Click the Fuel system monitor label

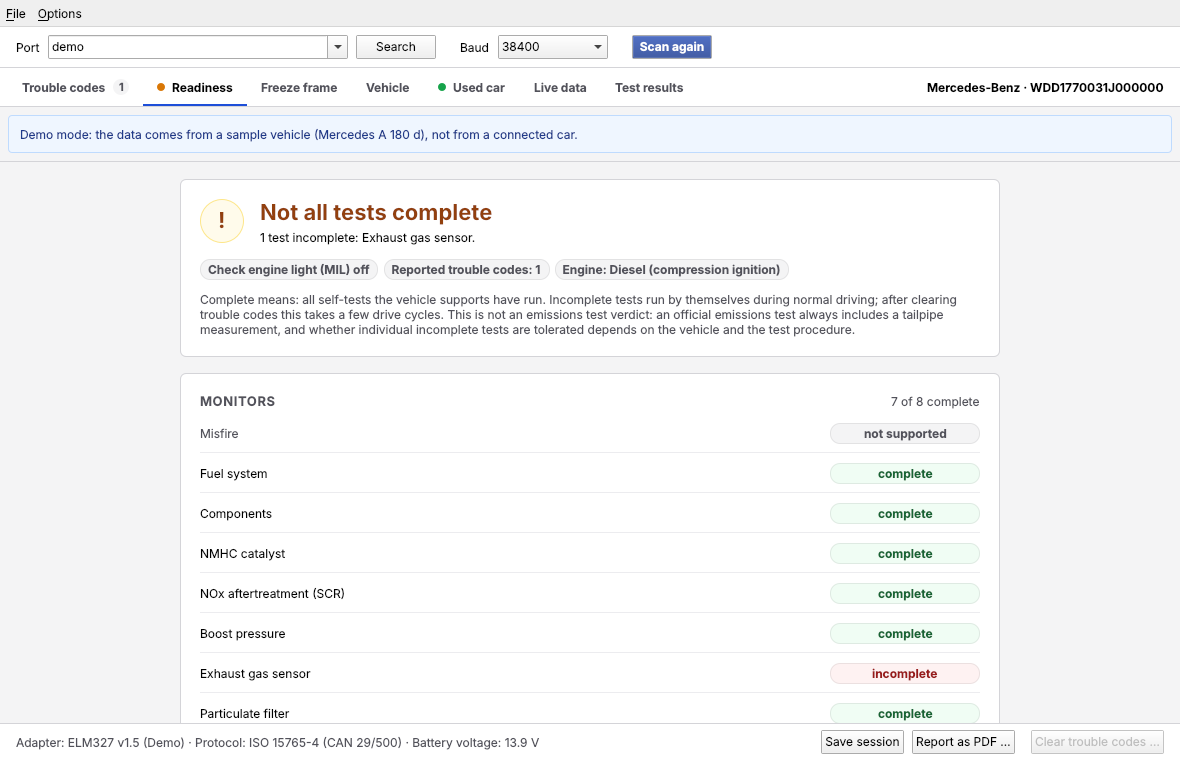click(x=233, y=473)
